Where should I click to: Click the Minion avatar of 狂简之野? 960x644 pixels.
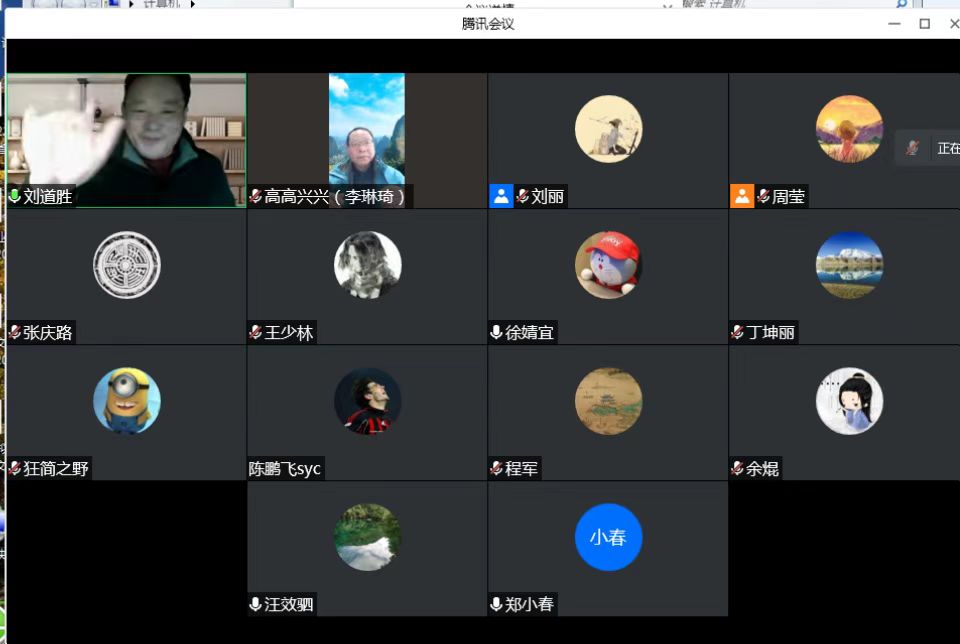(127, 401)
